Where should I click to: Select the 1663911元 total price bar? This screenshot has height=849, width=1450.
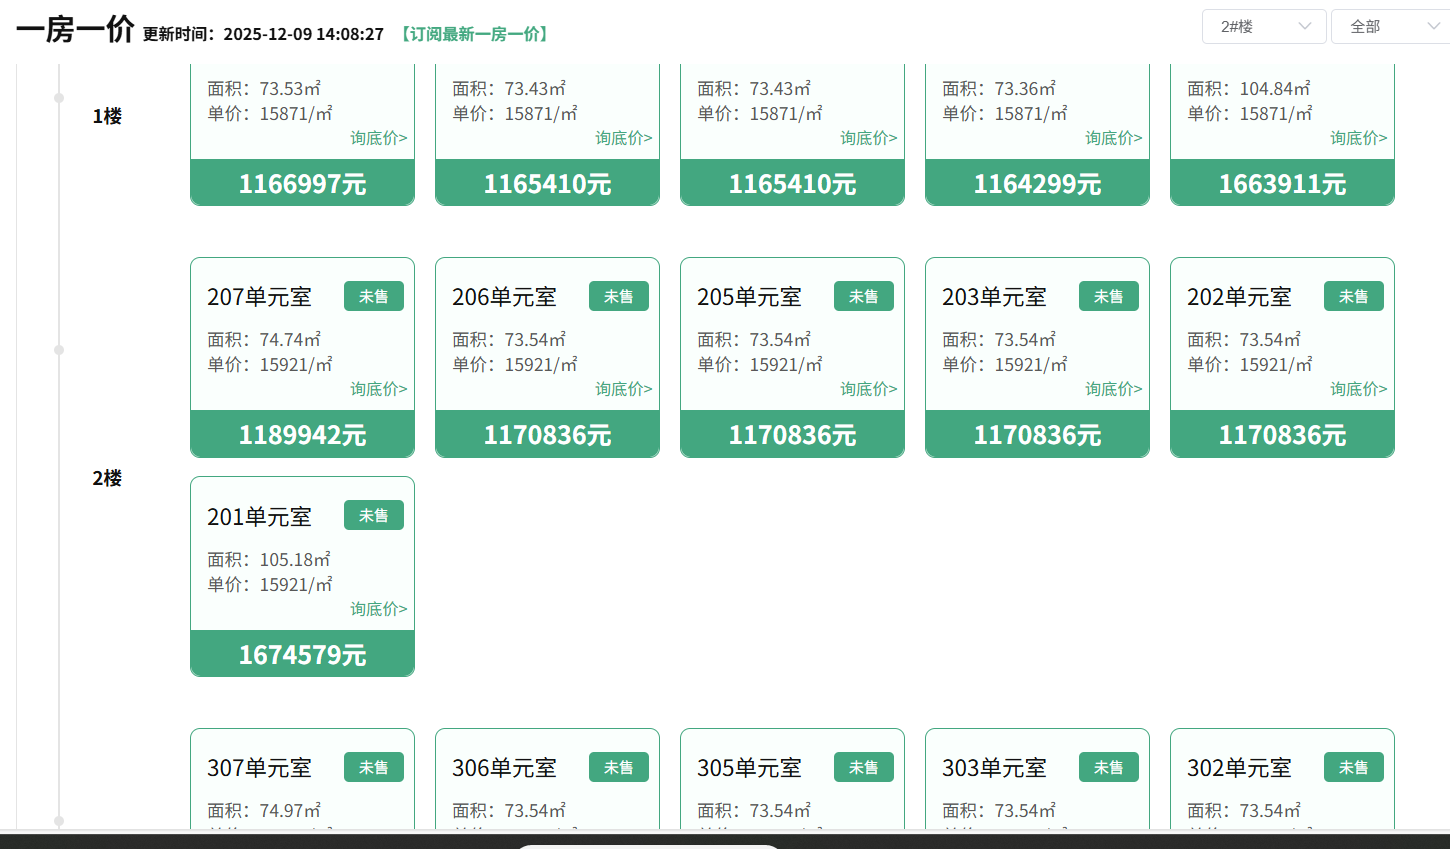1282,184
